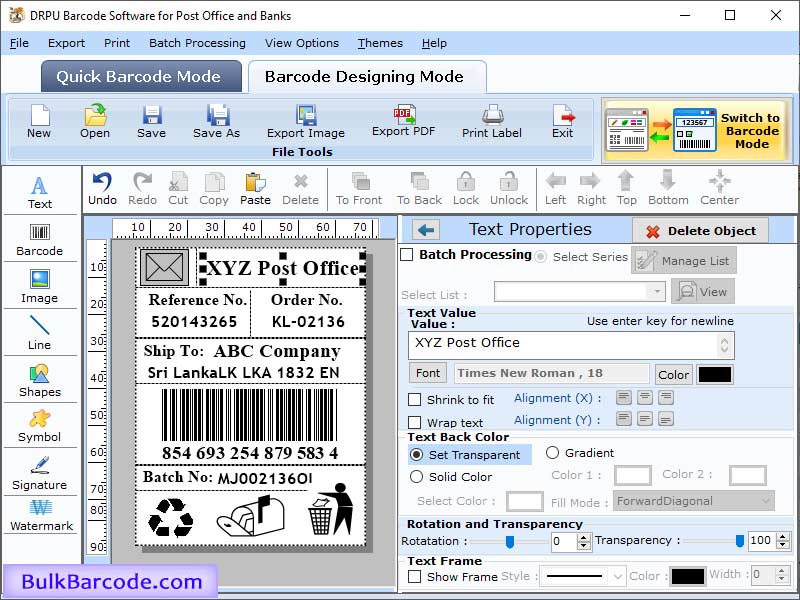Image resolution: width=800 pixels, height=600 pixels.
Task: Undo the last action
Action: coord(102,189)
